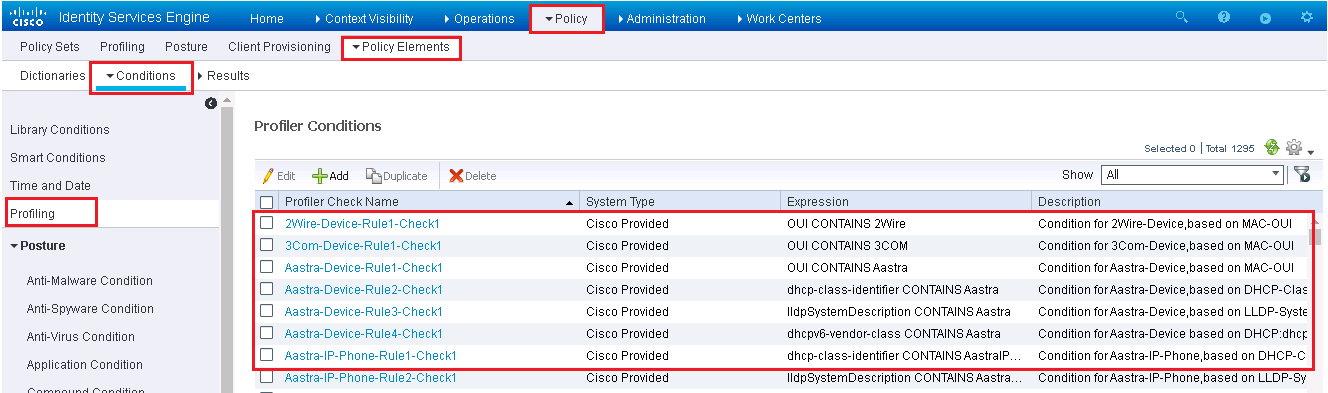Click the search magnifier icon in header
Image resolution: width=1328 pixels, height=393 pixels.
(x=1182, y=17)
